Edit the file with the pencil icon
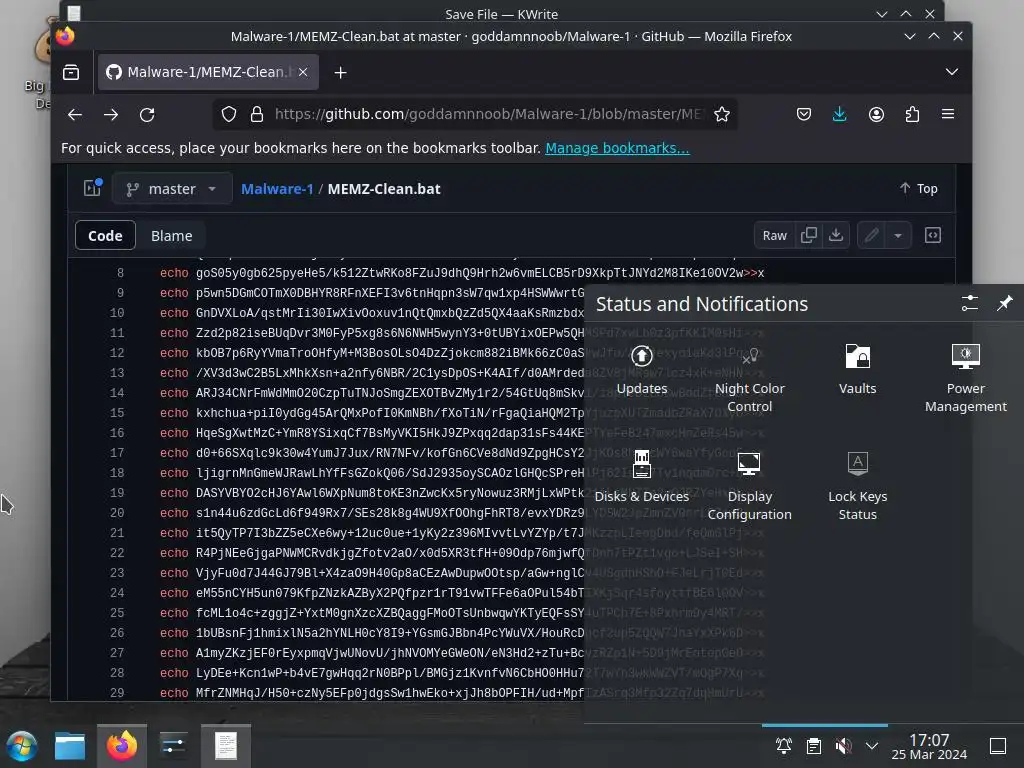The image size is (1024, 768). (x=871, y=235)
